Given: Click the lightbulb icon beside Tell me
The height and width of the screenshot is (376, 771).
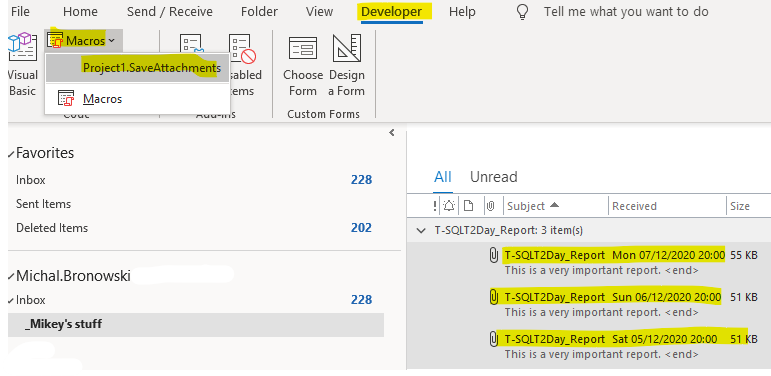Looking at the screenshot, I should (x=523, y=12).
